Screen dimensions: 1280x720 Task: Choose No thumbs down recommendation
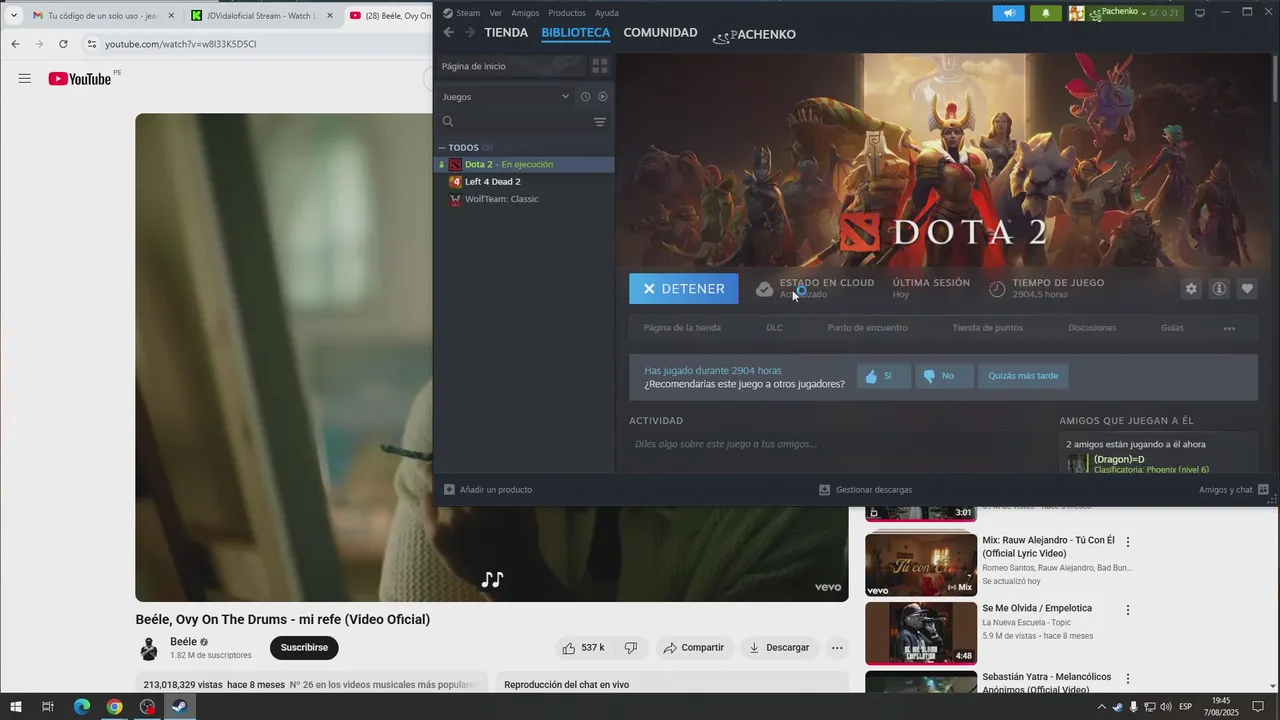point(944,376)
